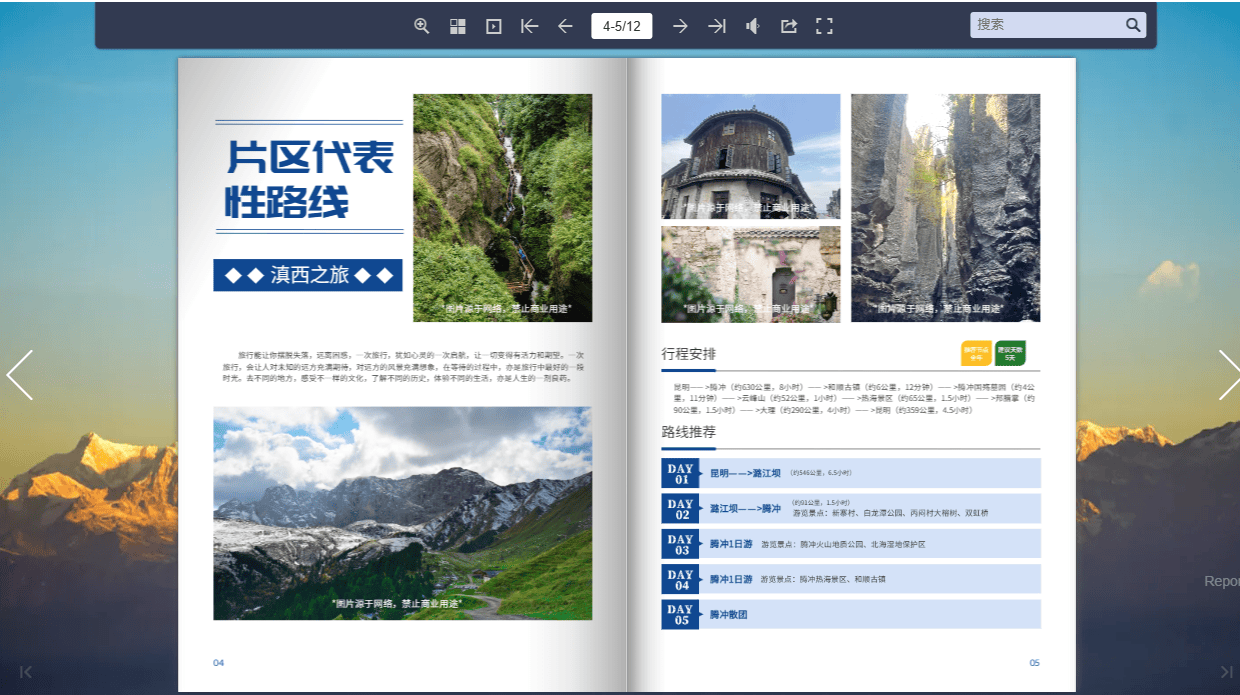Viewport: 1240px width, 695px height.
Task: Start auto-flip slideshow playback
Action: [x=493, y=26]
